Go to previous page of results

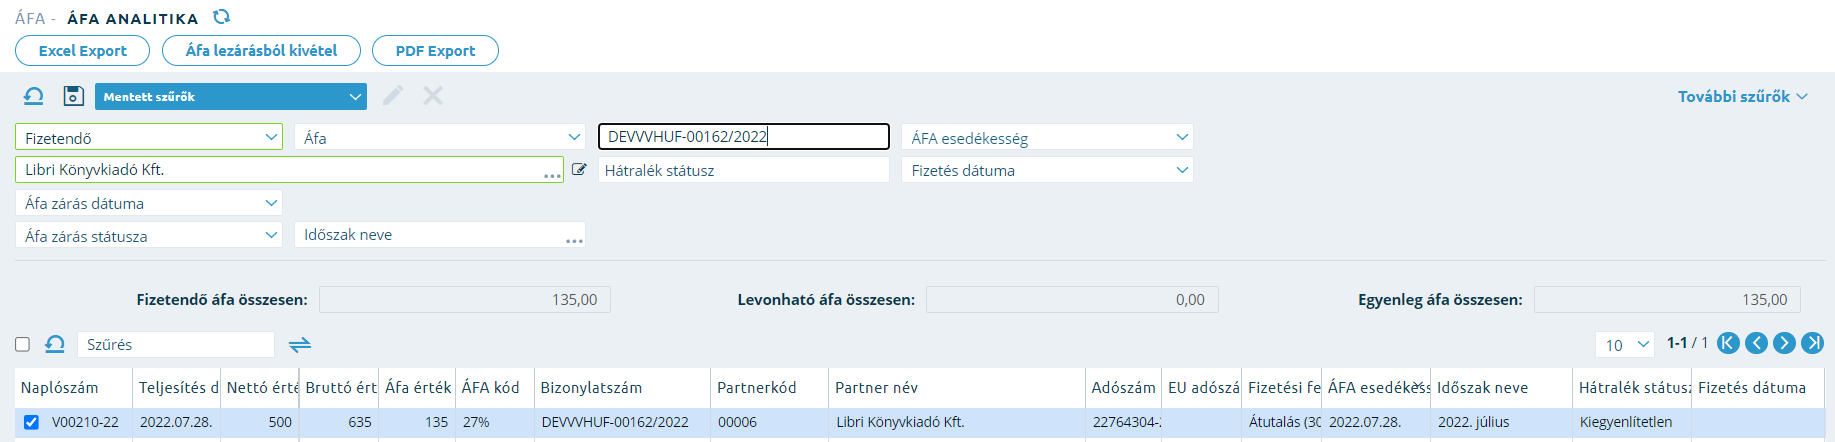click(1756, 343)
